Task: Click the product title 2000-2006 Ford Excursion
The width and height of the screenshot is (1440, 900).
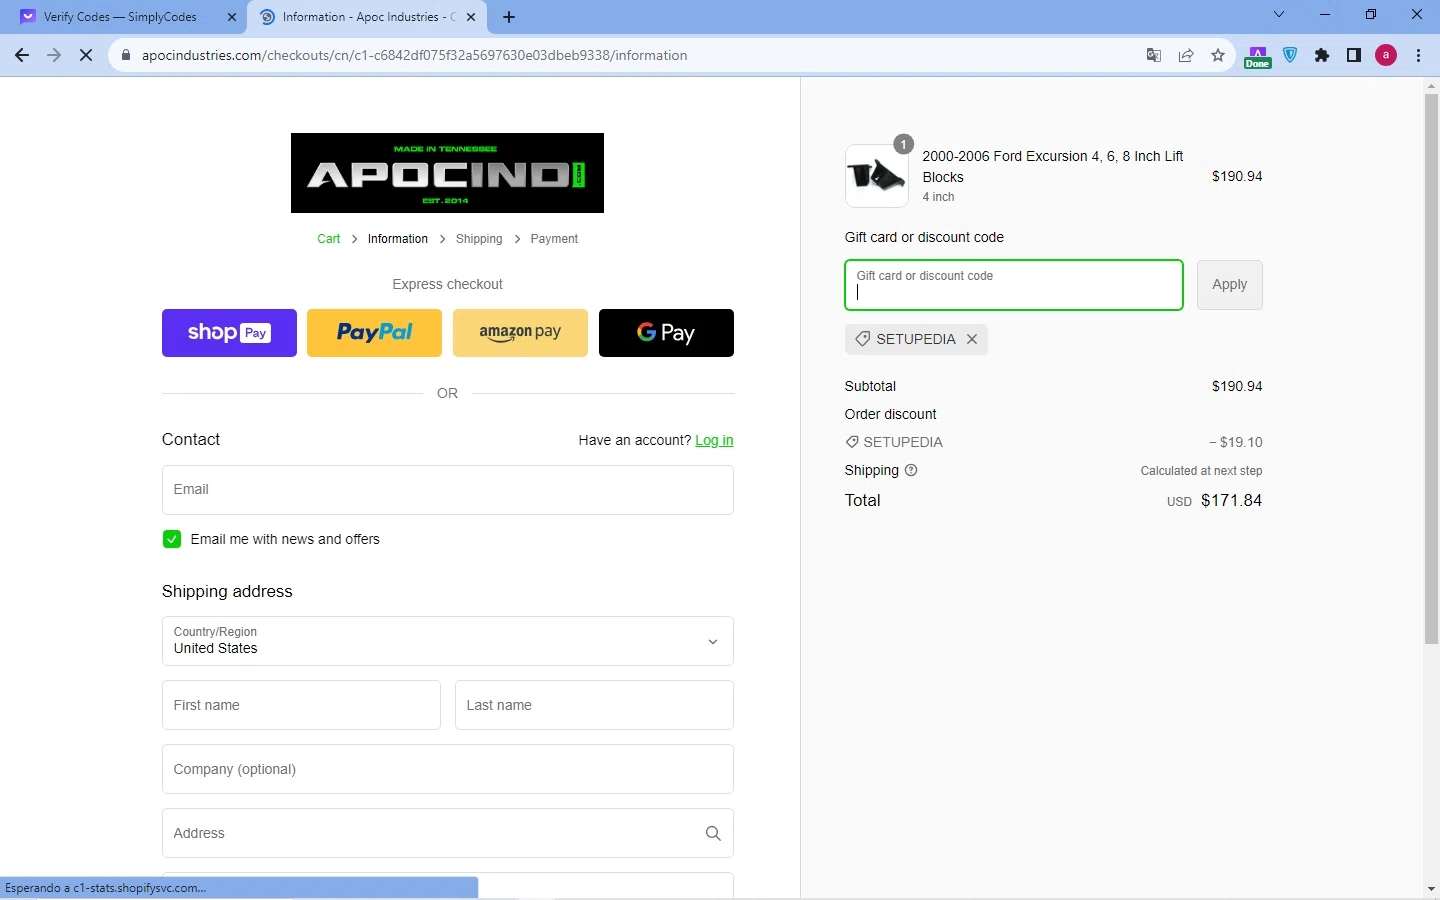Action: point(1053,166)
